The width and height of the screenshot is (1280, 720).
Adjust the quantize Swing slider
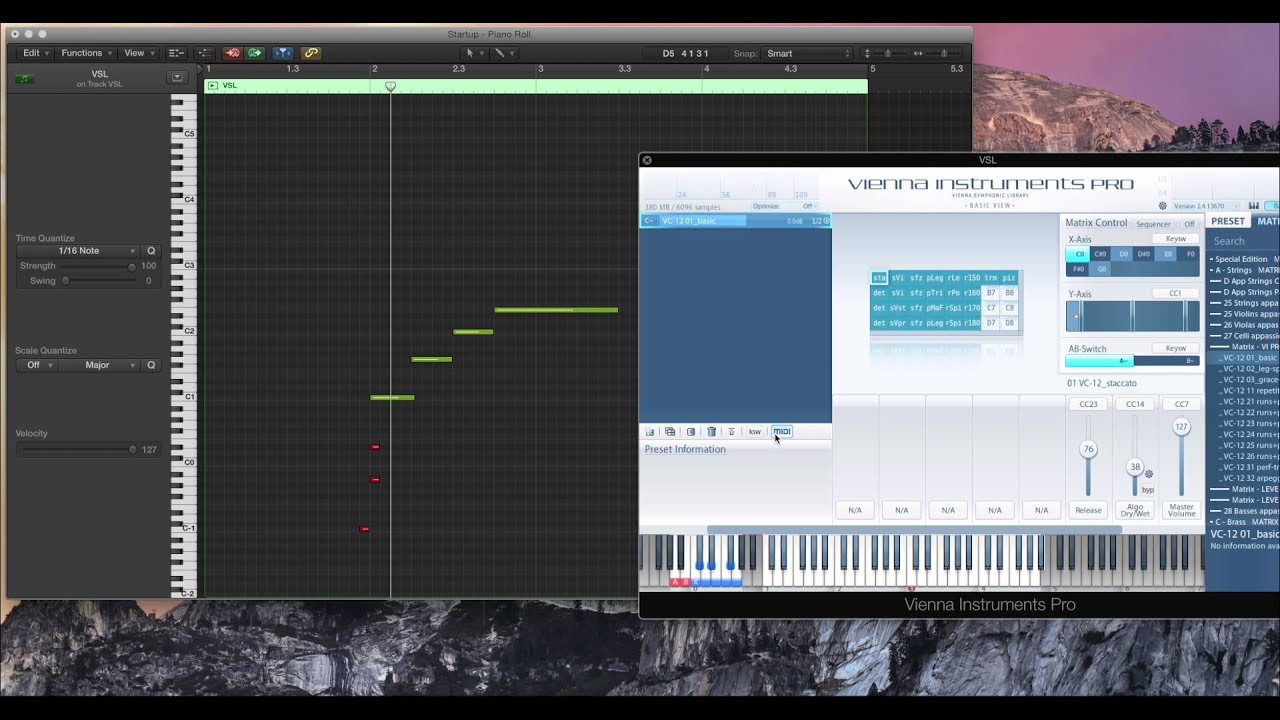pyautogui.click(x=98, y=281)
